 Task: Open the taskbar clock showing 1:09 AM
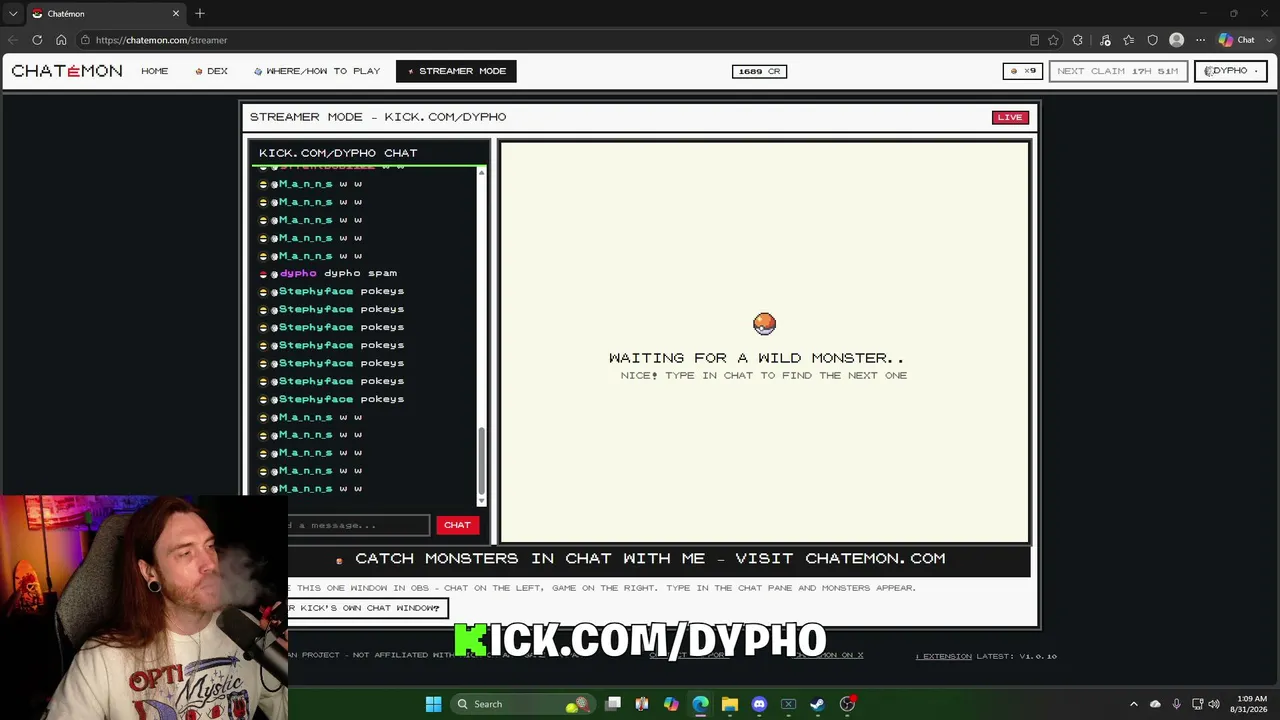coord(1251,704)
